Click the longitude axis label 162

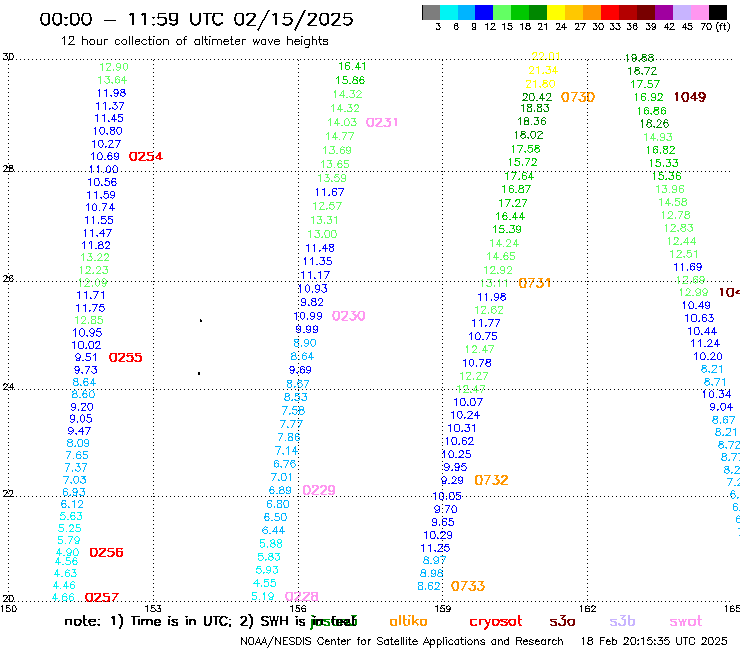tap(588, 608)
